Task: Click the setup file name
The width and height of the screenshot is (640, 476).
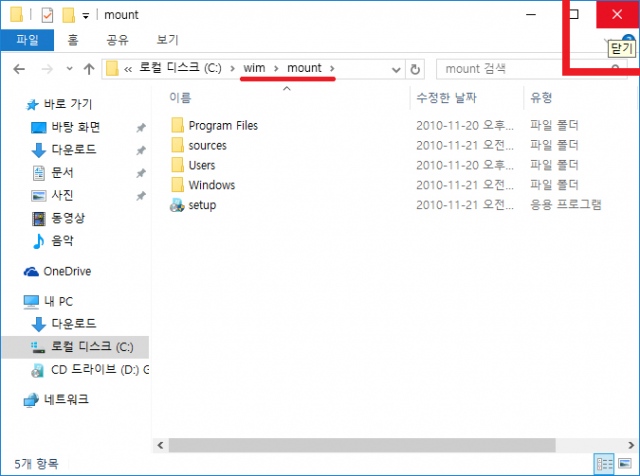Action: point(202,205)
